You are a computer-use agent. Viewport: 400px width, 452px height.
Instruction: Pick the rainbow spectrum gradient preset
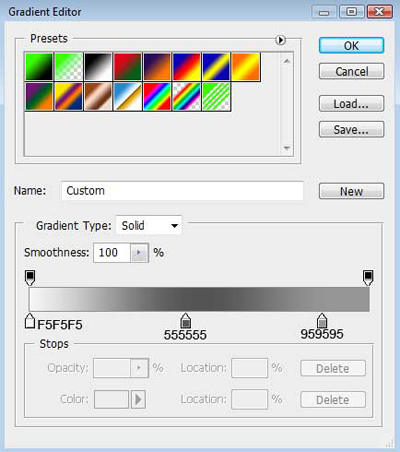[157, 96]
